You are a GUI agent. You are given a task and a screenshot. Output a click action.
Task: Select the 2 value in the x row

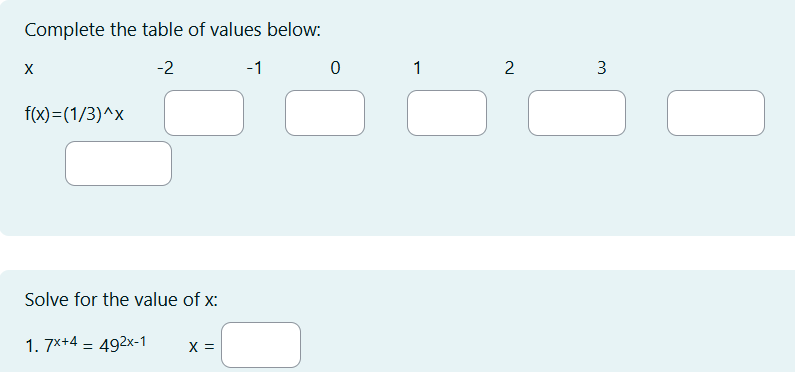[x=509, y=68]
